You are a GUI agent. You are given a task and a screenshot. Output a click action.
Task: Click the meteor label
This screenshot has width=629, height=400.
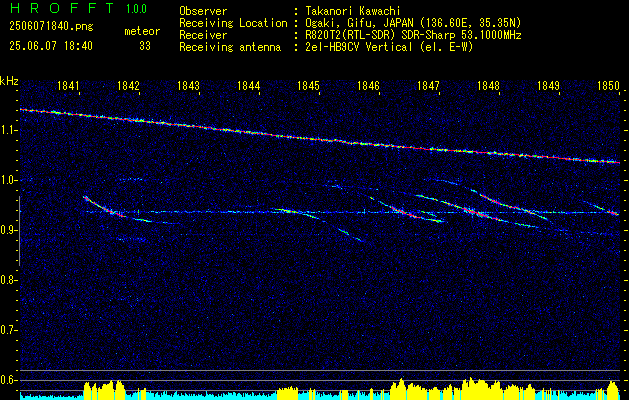click(142, 32)
